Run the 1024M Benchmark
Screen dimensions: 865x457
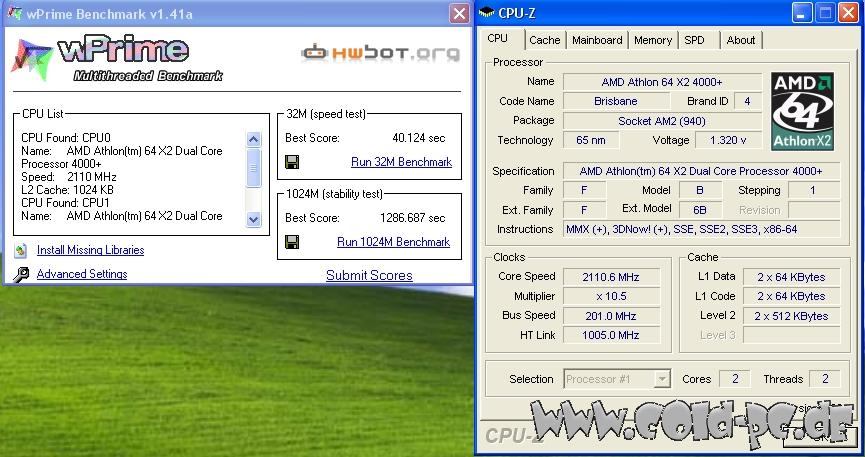(393, 242)
